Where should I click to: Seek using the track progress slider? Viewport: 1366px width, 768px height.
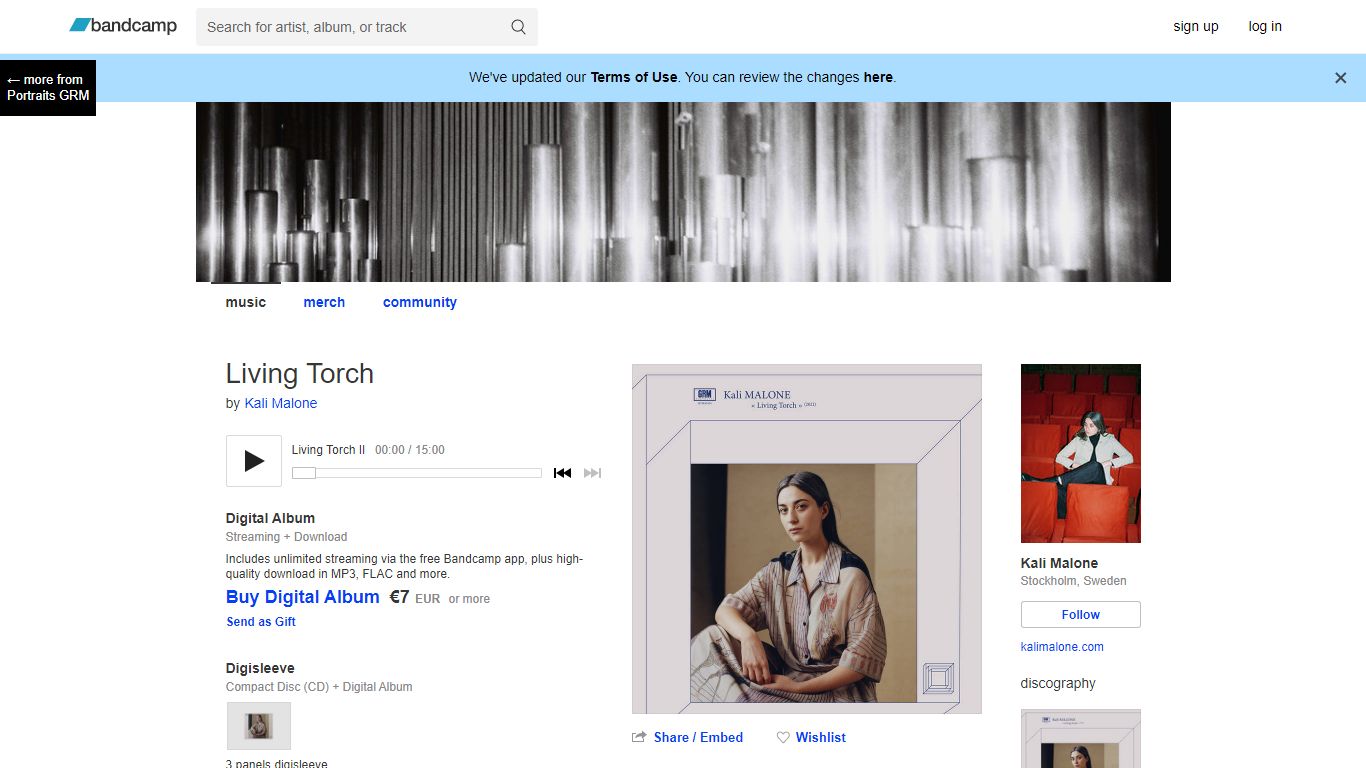[417, 473]
